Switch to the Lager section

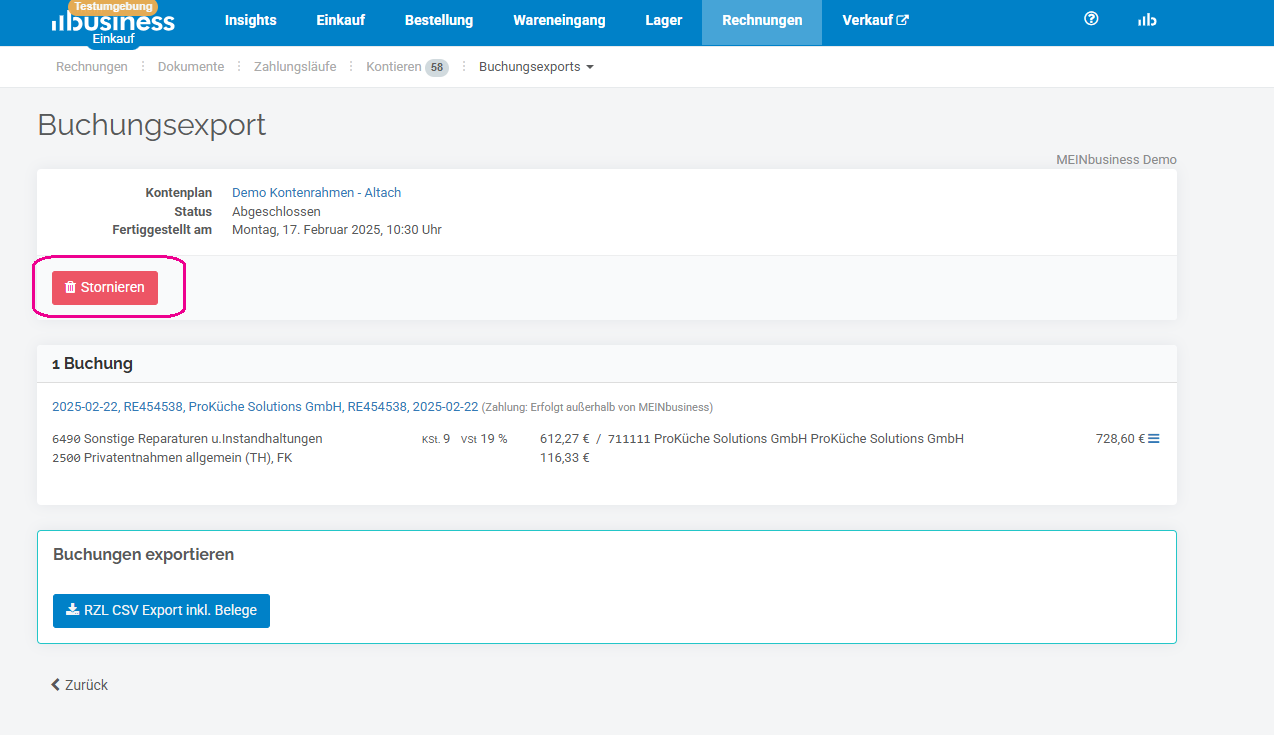pos(664,20)
